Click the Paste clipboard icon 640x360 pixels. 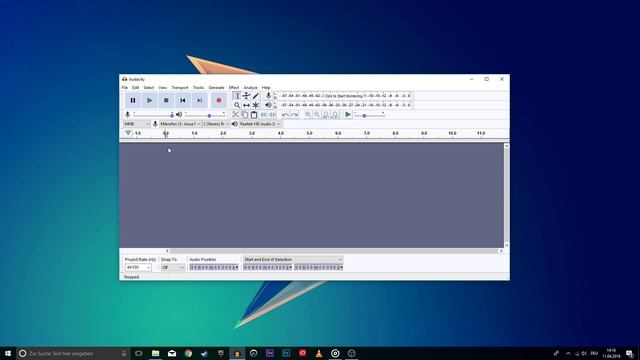pos(254,115)
